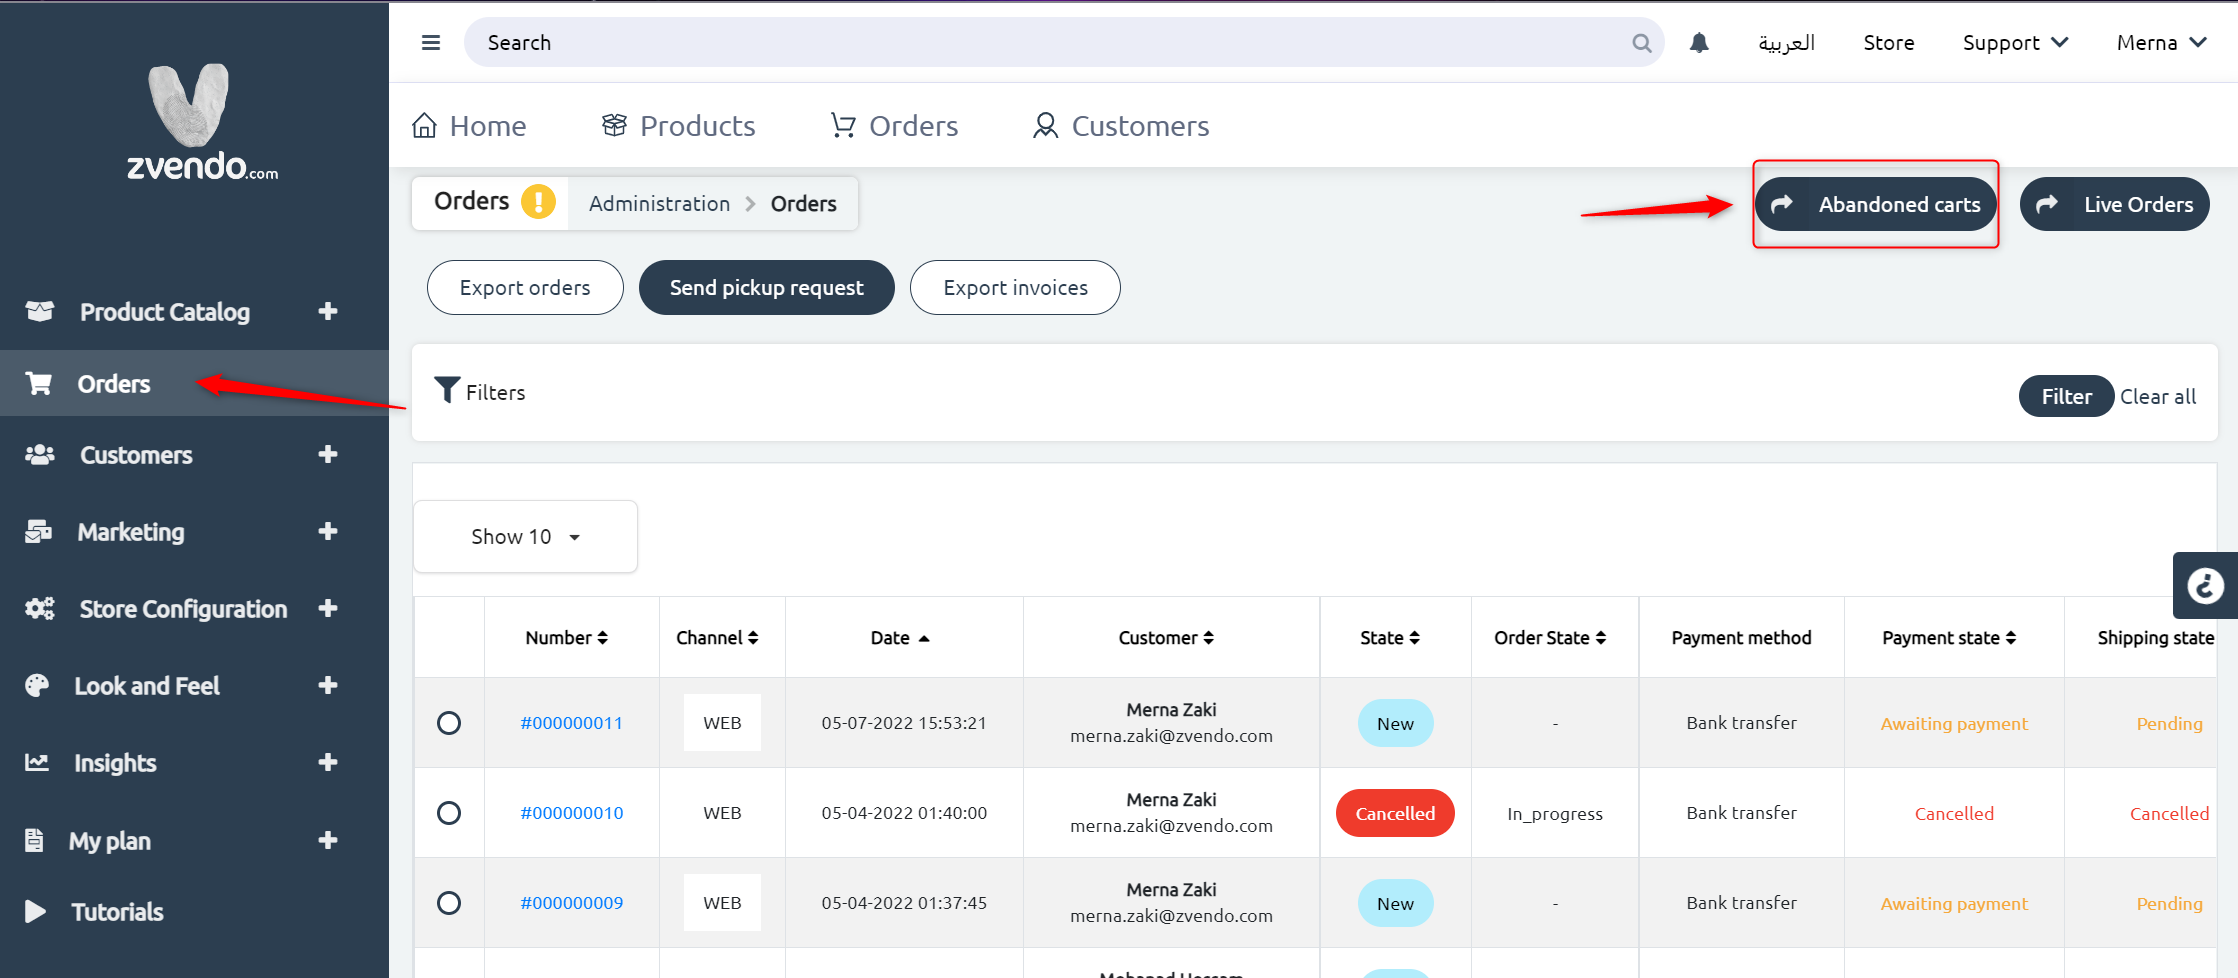
Task: Open order #000000011 link
Action: click(x=572, y=723)
